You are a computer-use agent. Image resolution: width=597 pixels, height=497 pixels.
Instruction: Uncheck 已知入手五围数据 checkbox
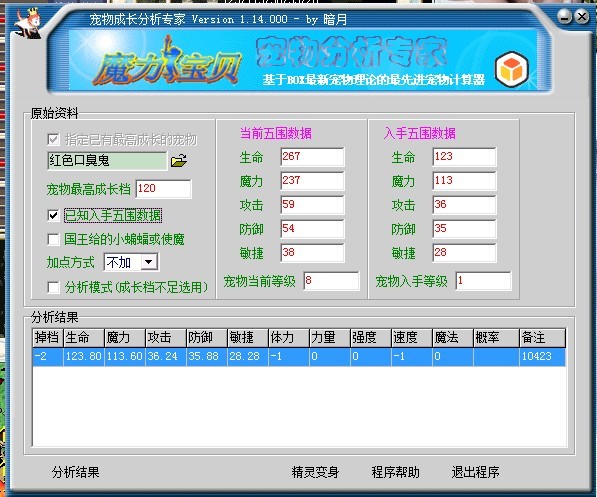pos(53,216)
